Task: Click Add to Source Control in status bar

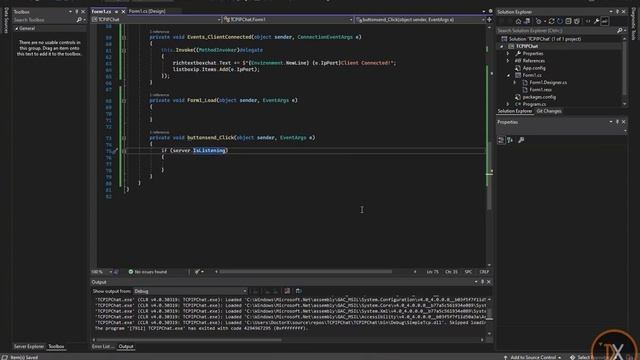Action: (533, 357)
